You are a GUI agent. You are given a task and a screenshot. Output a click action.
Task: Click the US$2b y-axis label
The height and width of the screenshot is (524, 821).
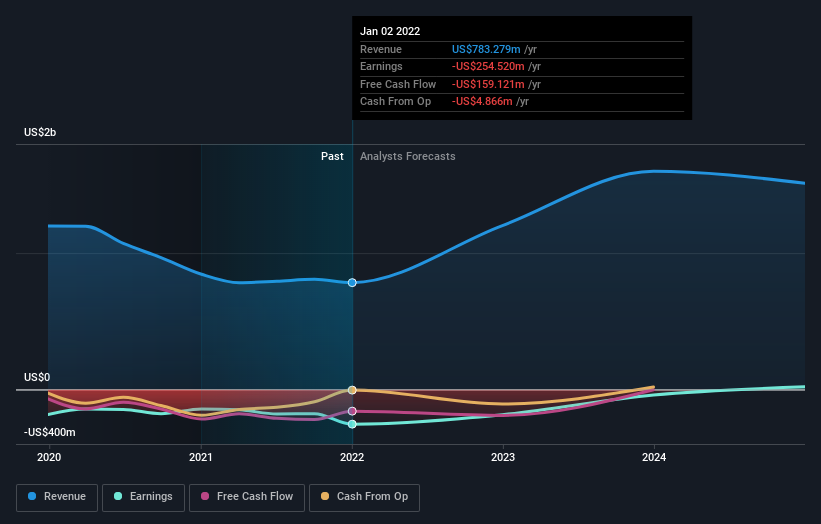pos(40,132)
